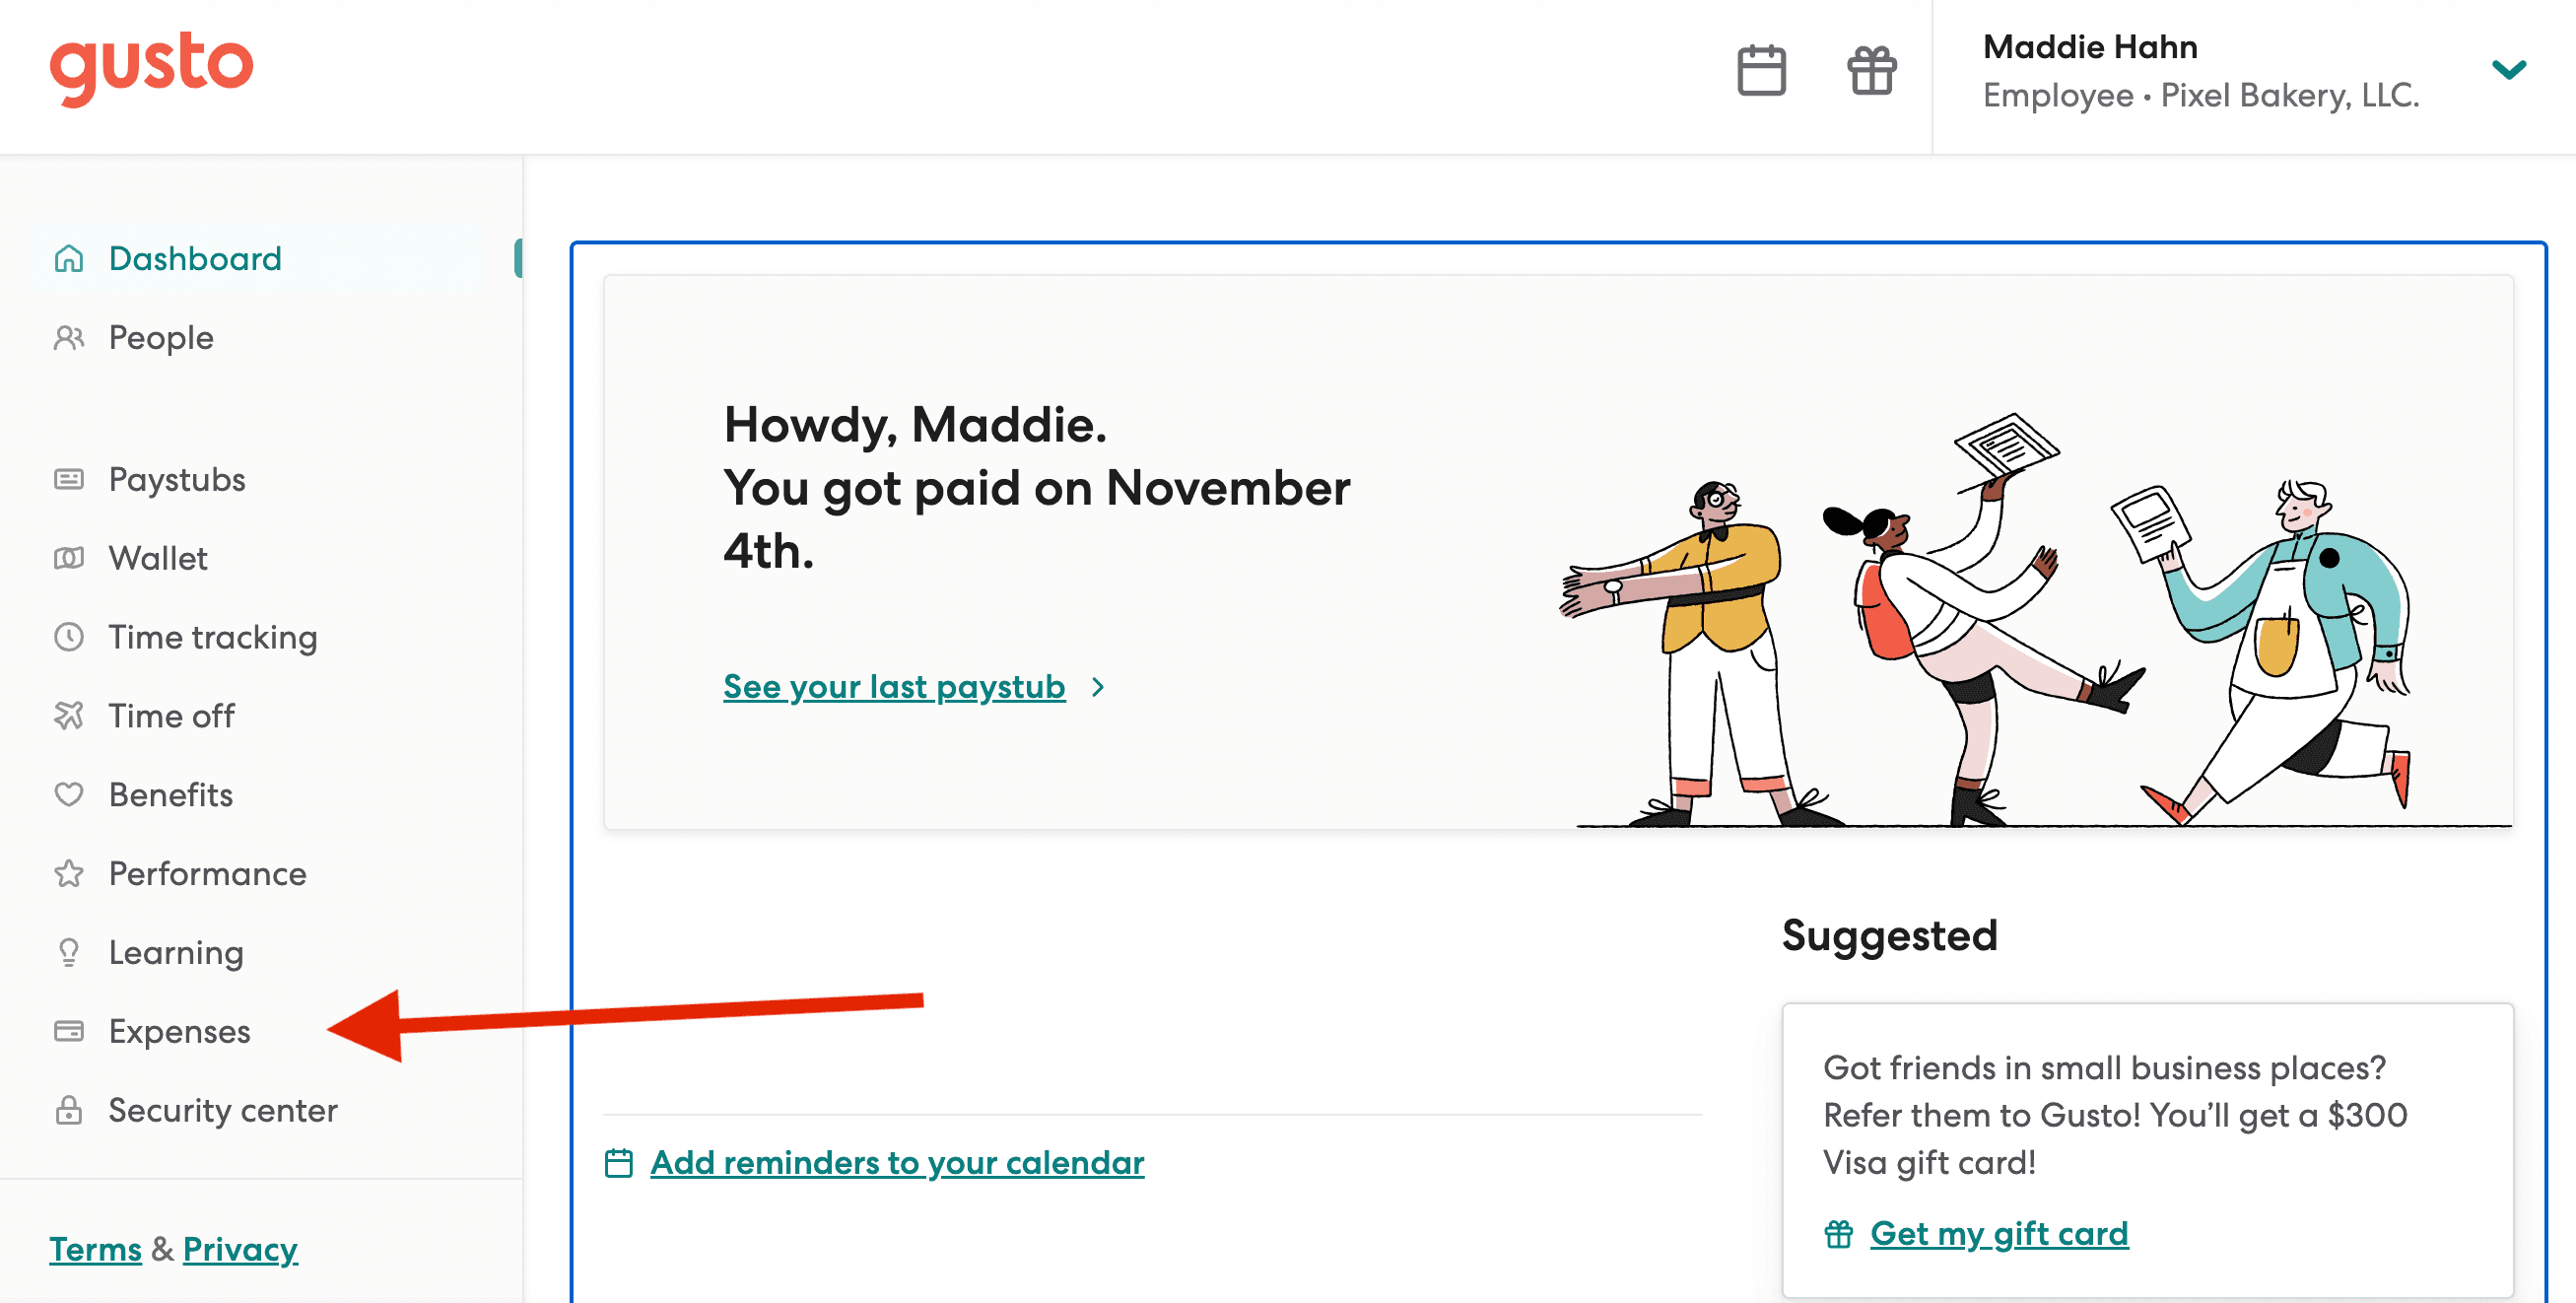Expand the Maddie Hahn account dropdown chevron
The height and width of the screenshot is (1303, 2576).
2509,70
